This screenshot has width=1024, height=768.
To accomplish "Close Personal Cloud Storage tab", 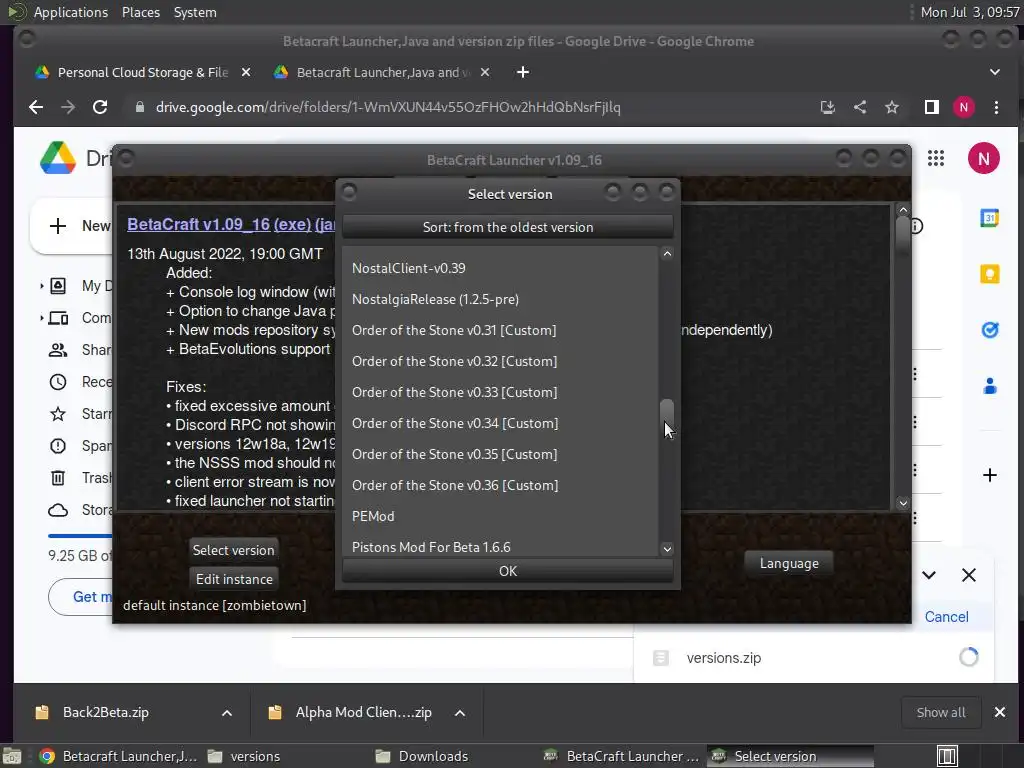I will point(246,72).
